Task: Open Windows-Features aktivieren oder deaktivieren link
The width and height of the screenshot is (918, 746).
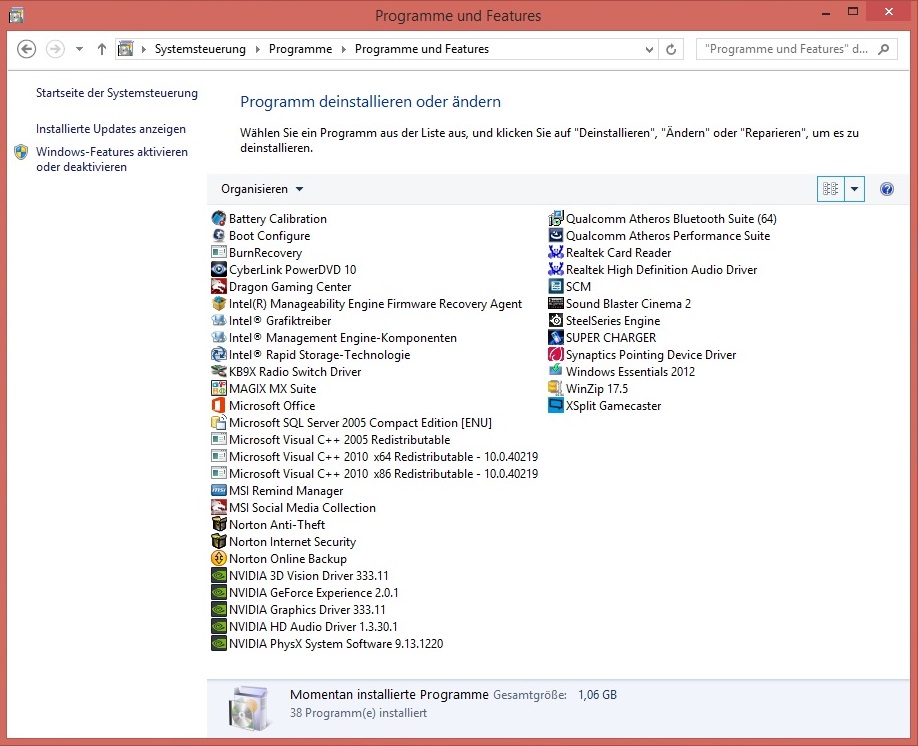Action: click(x=112, y=159)
